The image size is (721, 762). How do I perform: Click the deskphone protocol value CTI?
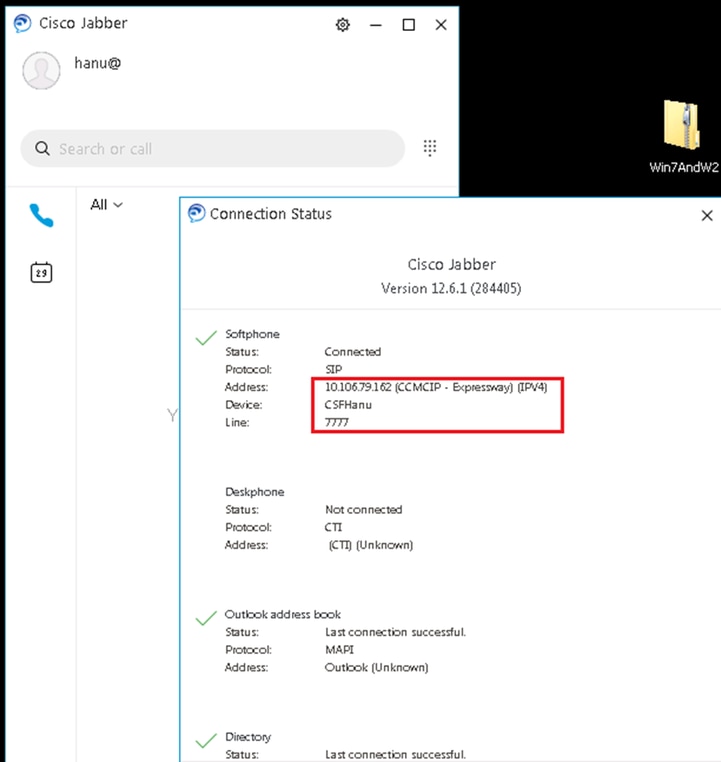[x=333, y=527]
